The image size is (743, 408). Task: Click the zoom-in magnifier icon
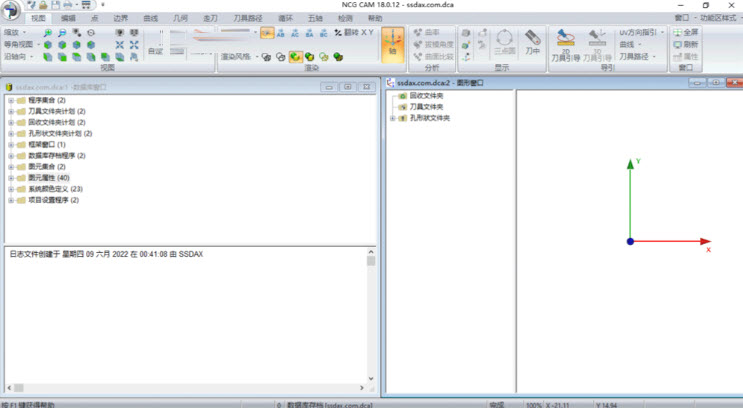click(46, 33)
